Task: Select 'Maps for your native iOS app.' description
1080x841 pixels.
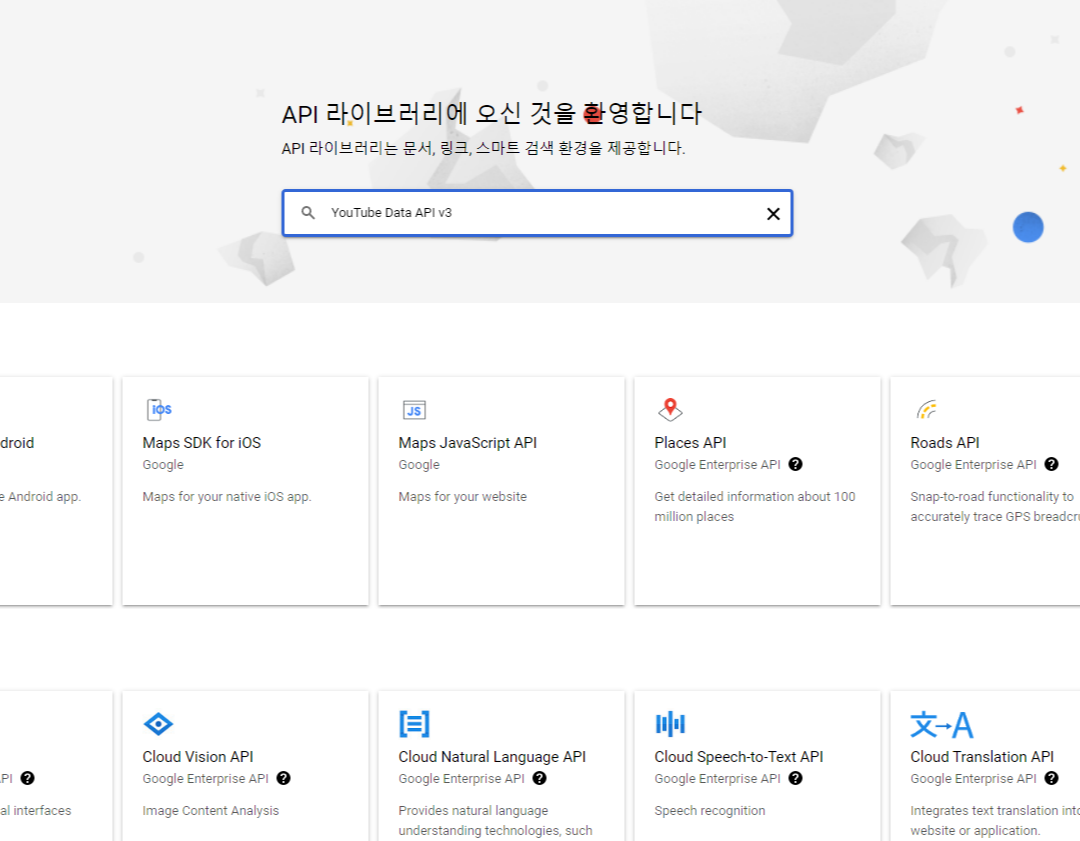Action: tap(227, 497)
